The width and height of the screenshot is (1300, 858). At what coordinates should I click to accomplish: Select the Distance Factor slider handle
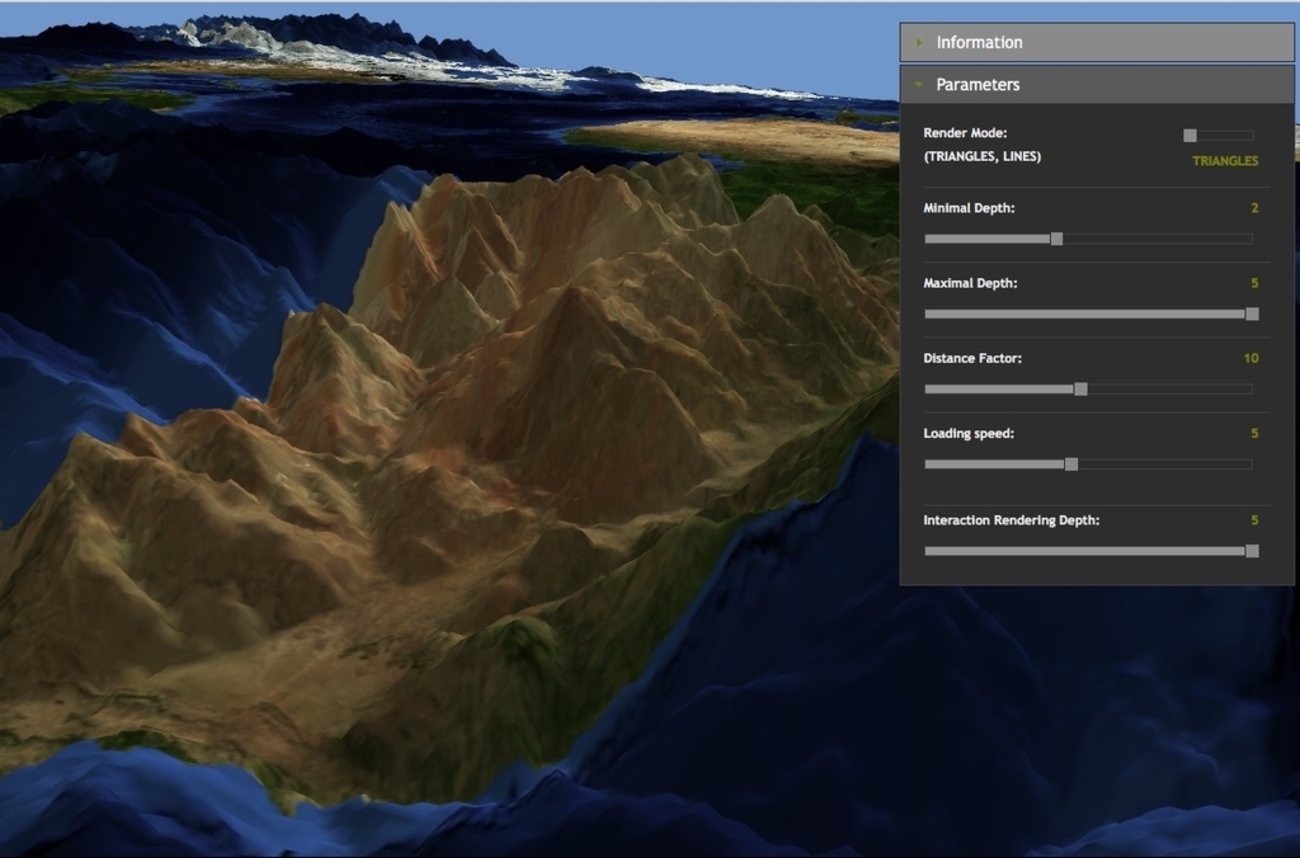pos(1080,389)
